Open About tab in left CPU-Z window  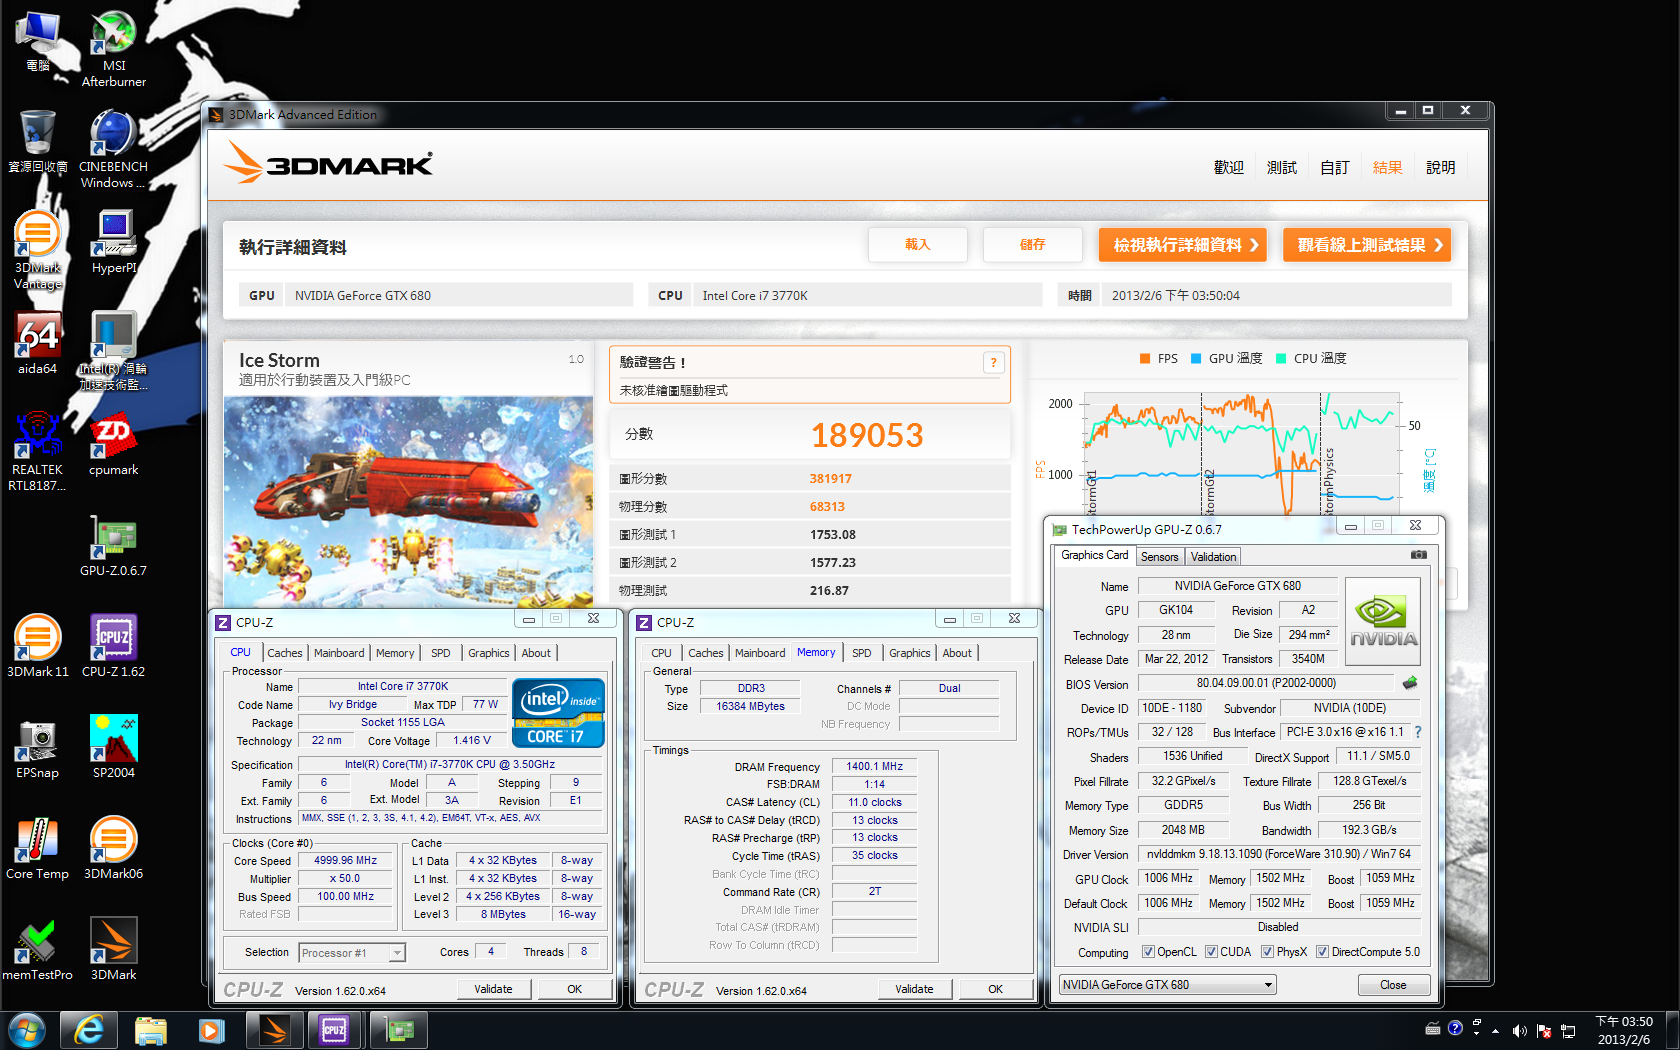(x=536, y=653)
